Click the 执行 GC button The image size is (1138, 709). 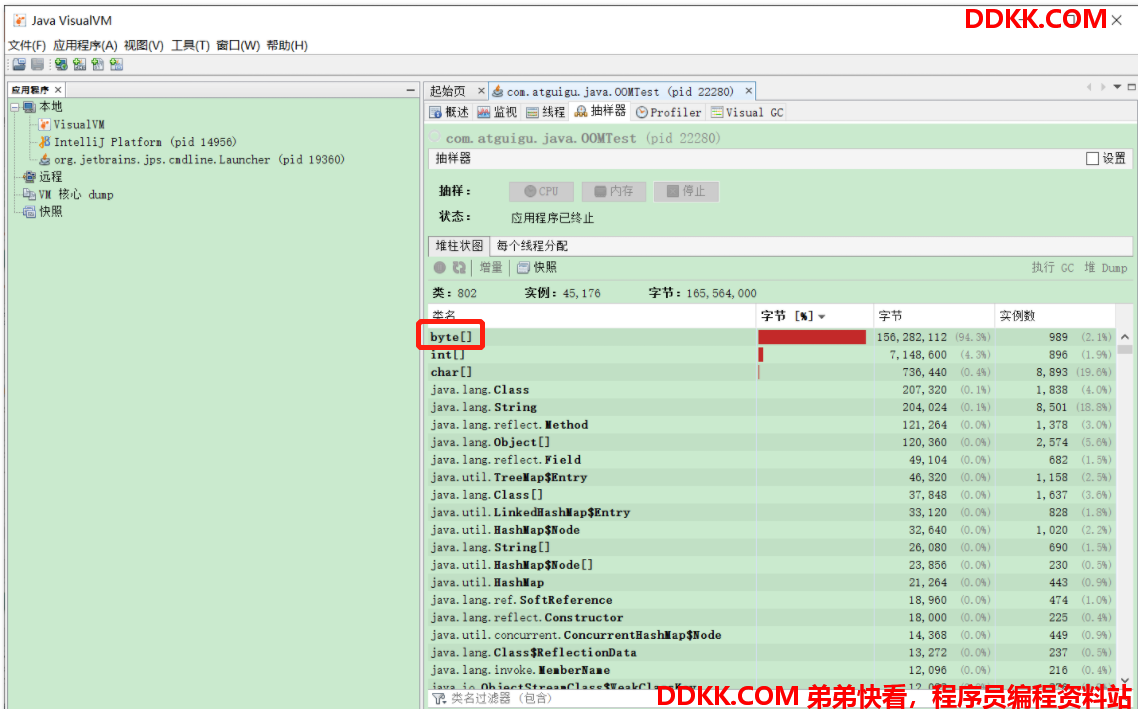(x=1052, y=268)
